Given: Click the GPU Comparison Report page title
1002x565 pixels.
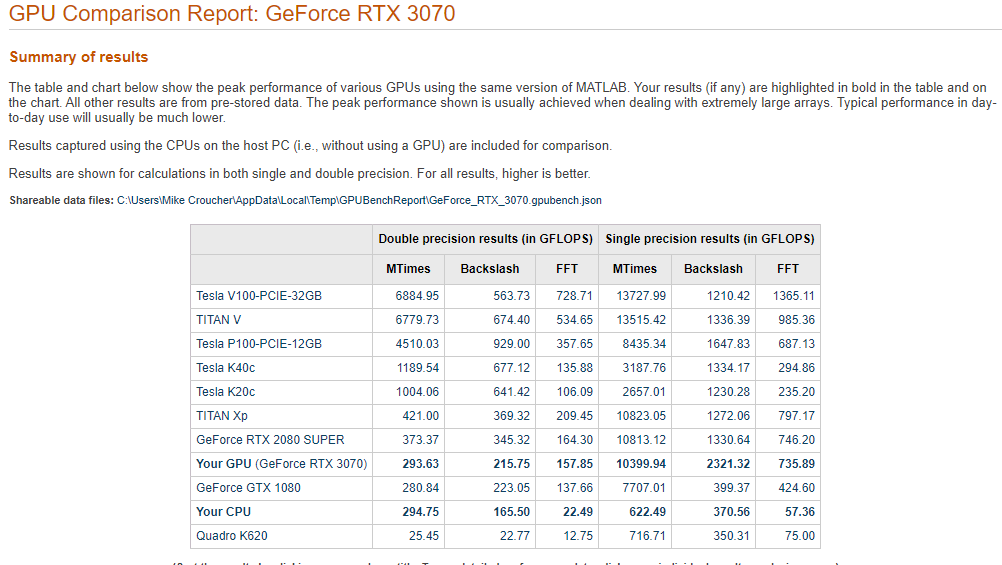Looking at the screenshot, I should 232,14.
